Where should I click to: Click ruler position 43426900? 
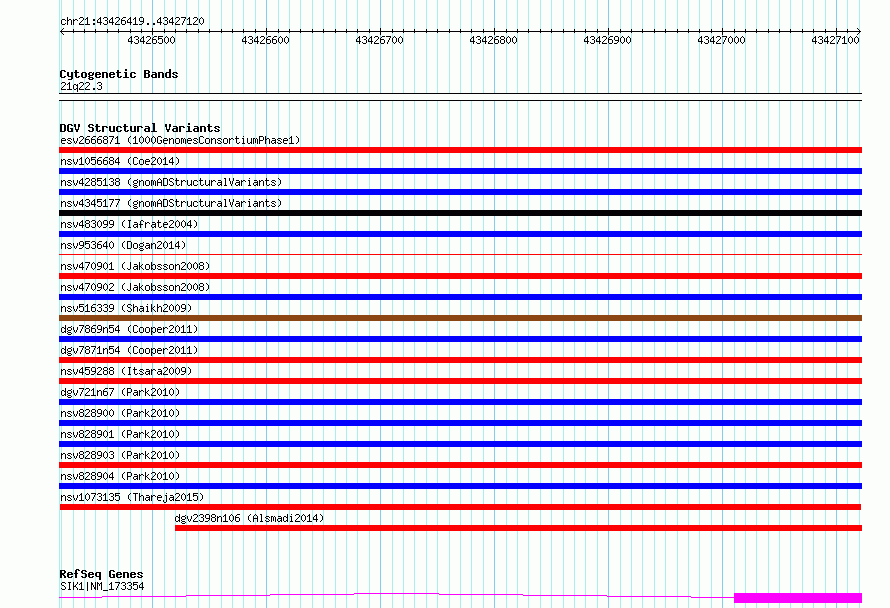tap(607, 40)
